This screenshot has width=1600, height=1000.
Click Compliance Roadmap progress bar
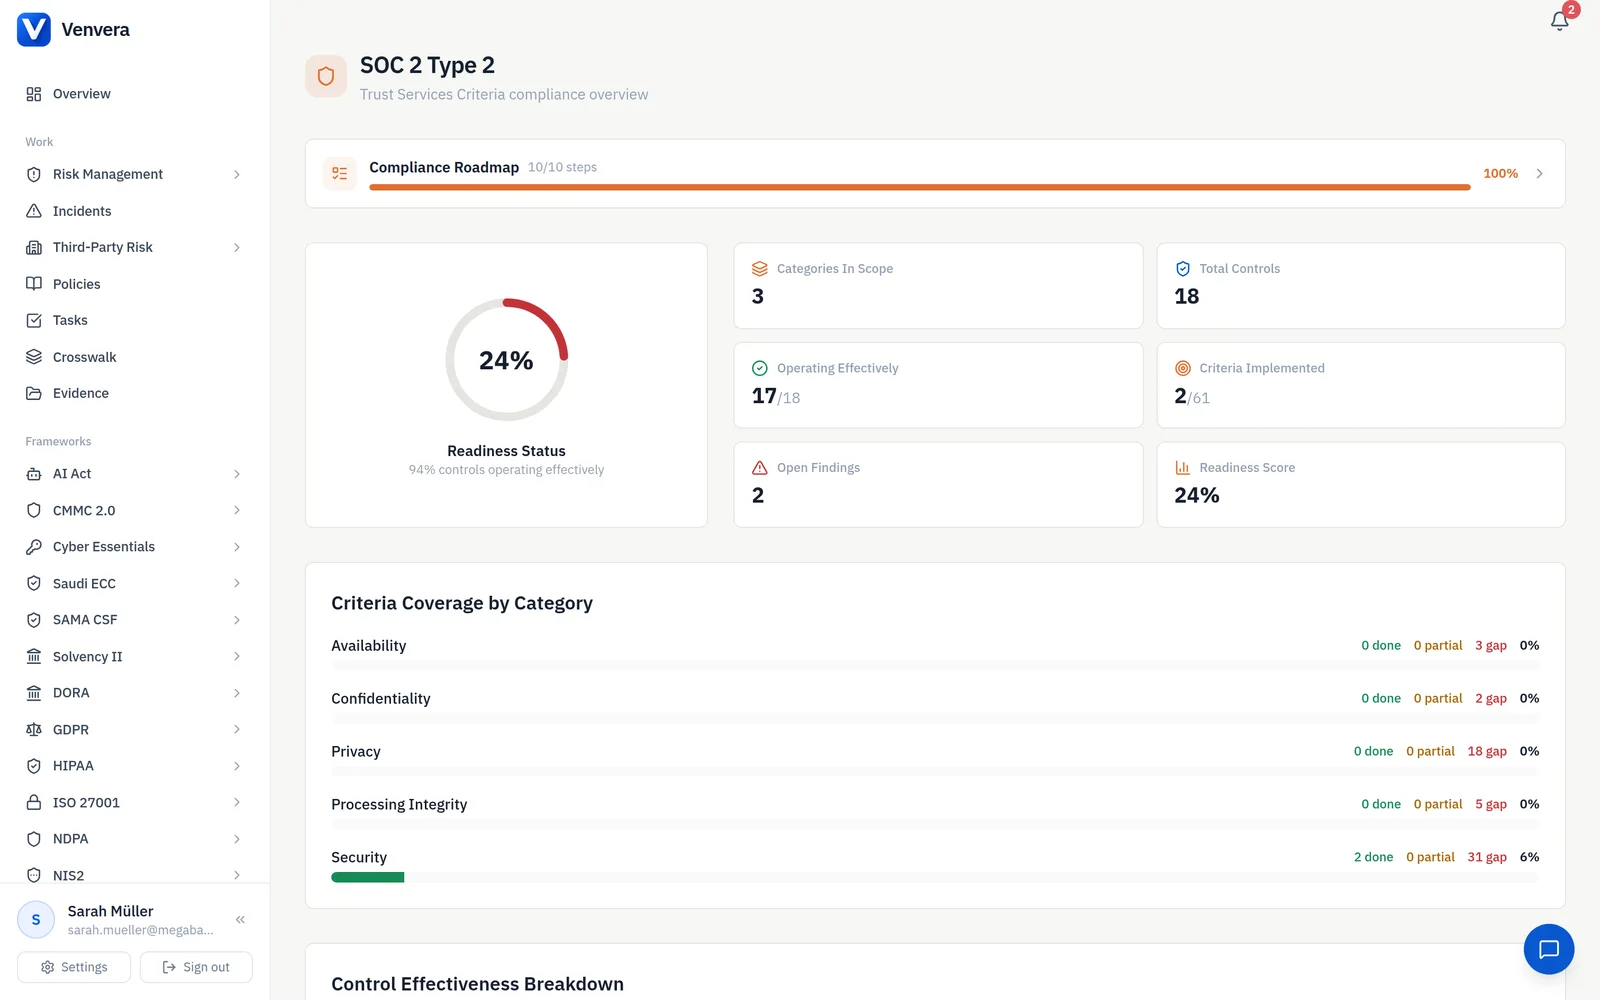pyautogui.click(x=920, y=187)
